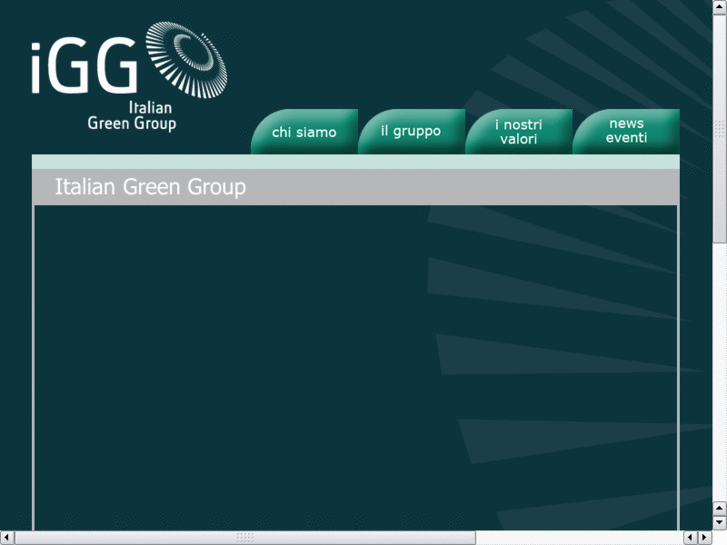The width and height of the screenshot is (727, 545).
Task: Click the horizontal scrollbar left arrow at far left
Action: [x=7, y=538]
